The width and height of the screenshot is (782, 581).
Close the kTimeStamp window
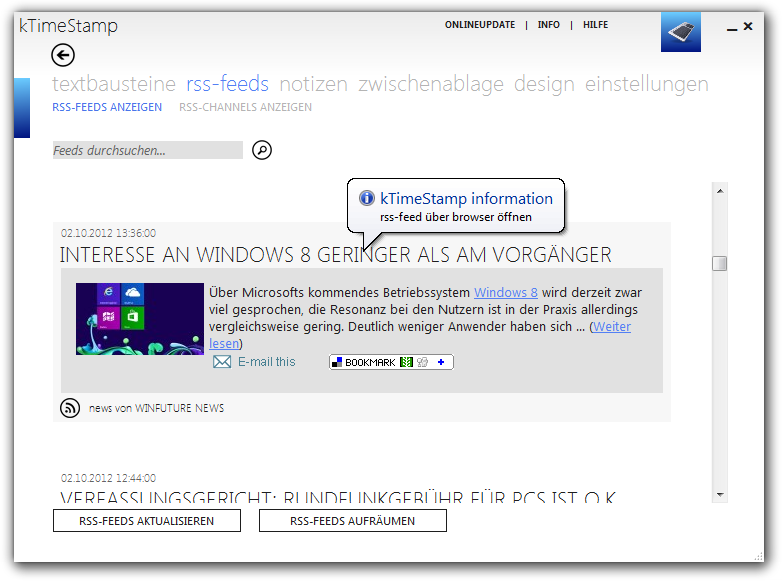[x=748, y=26]
